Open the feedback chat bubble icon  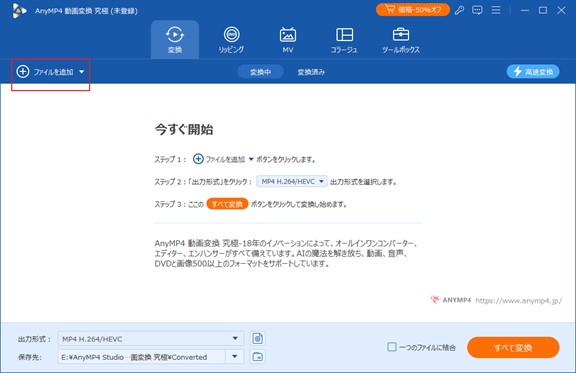click(477, 10)
